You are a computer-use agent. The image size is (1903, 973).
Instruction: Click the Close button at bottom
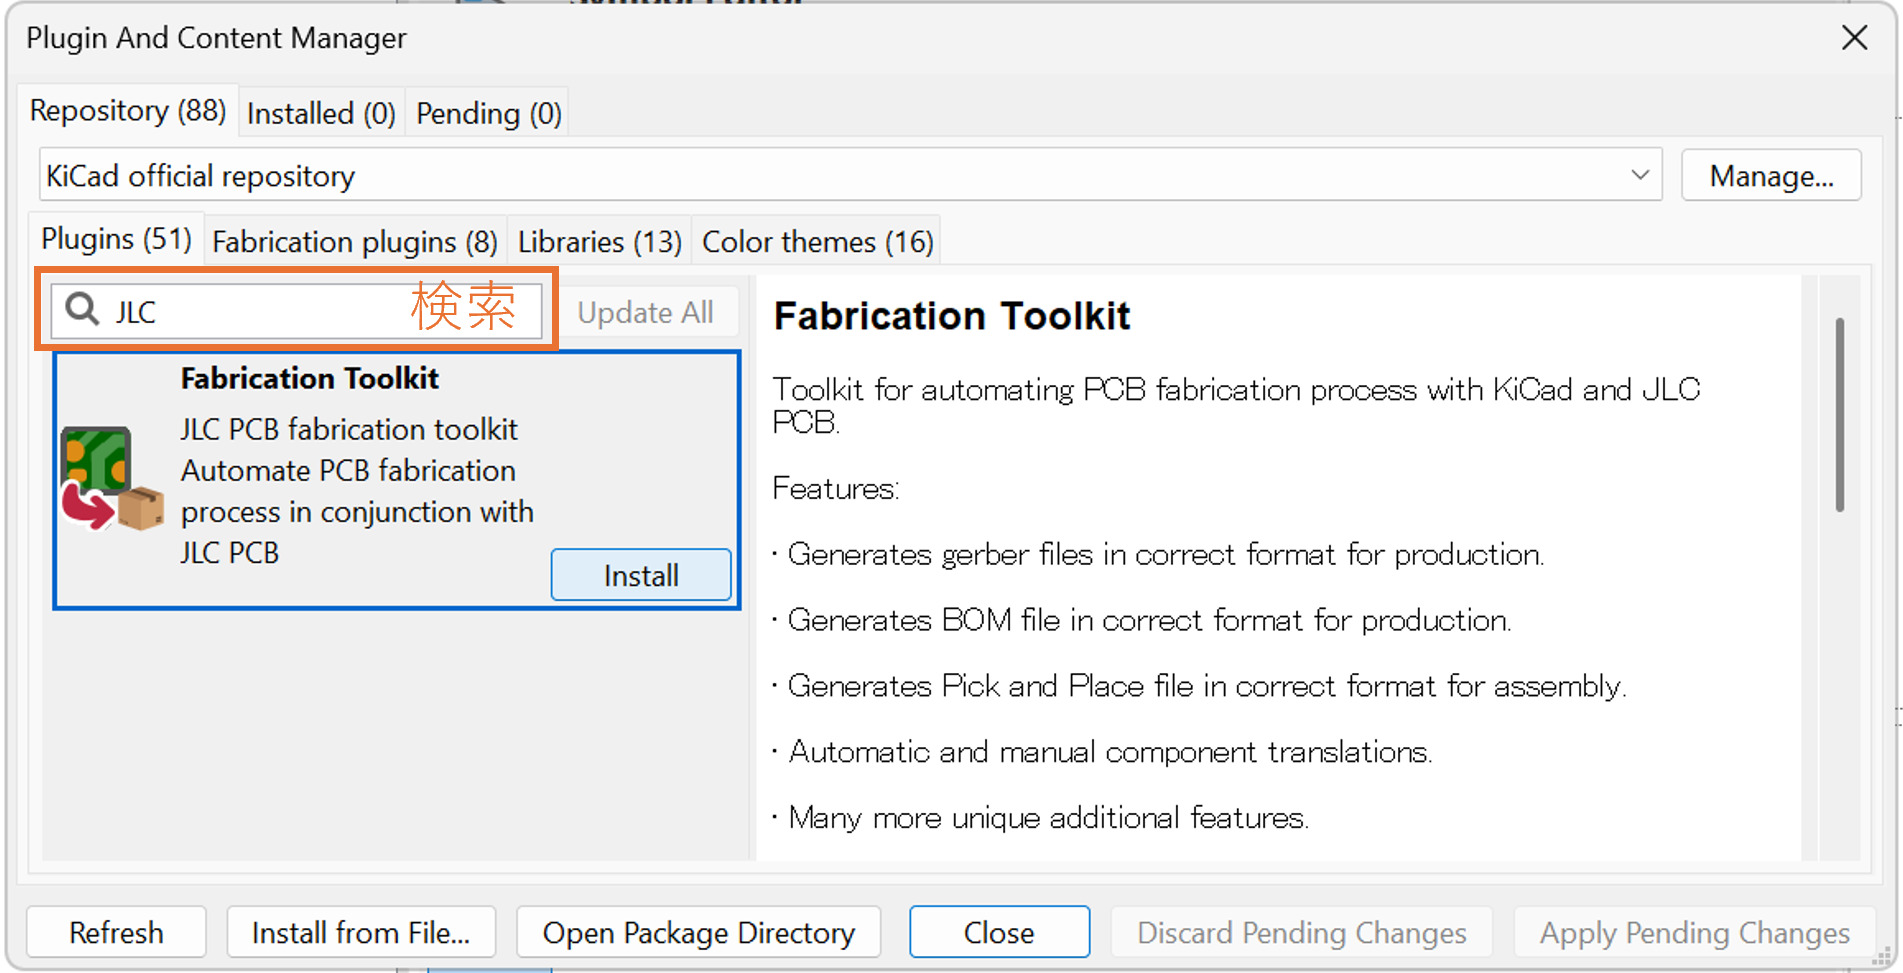coord(999,932)
